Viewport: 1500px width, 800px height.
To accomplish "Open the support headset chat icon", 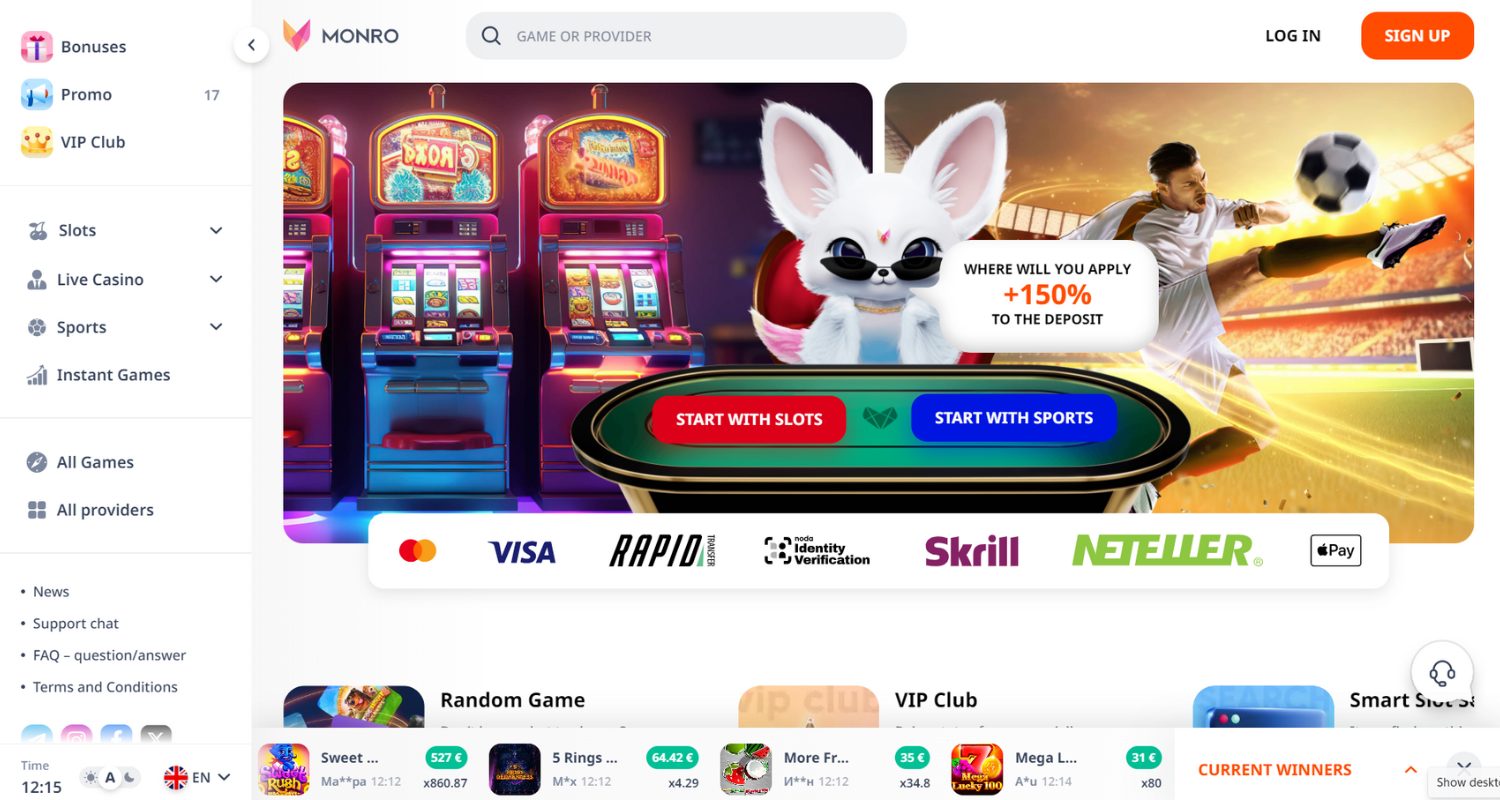I will click(x=1442, y=672).
